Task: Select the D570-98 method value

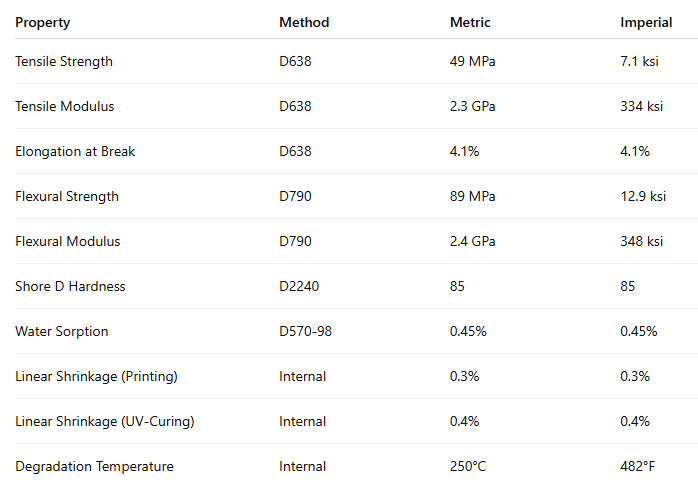Action: pyautogui.click(x=305, y=331)
